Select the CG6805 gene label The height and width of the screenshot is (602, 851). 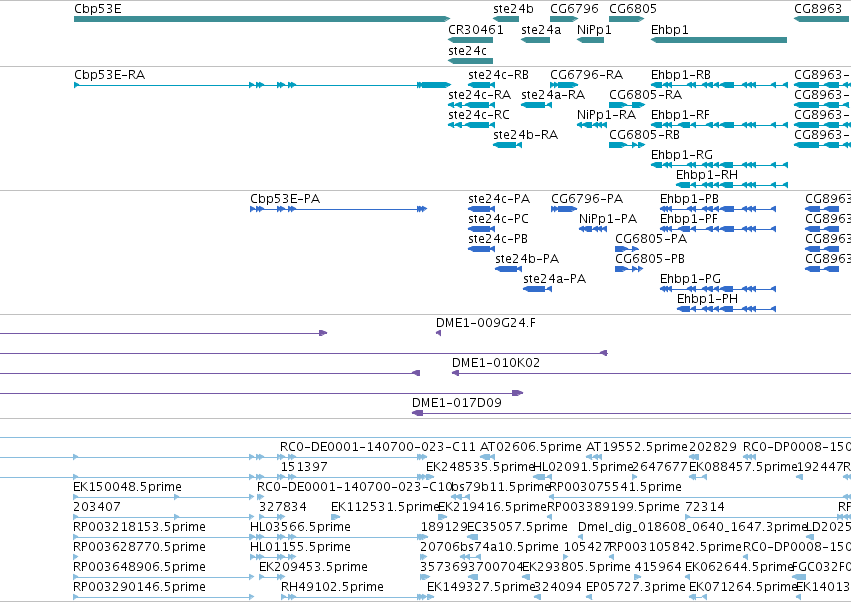(x=633, y=9)
